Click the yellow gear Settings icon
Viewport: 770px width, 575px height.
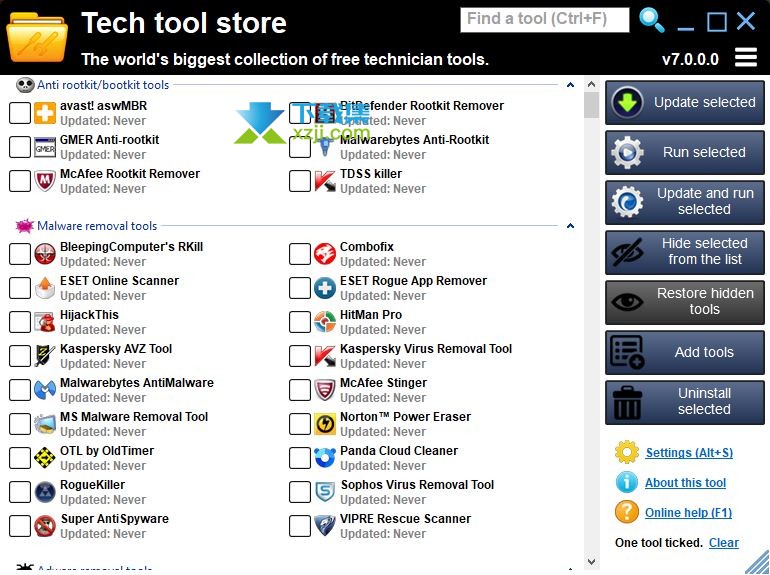[627, 452]
